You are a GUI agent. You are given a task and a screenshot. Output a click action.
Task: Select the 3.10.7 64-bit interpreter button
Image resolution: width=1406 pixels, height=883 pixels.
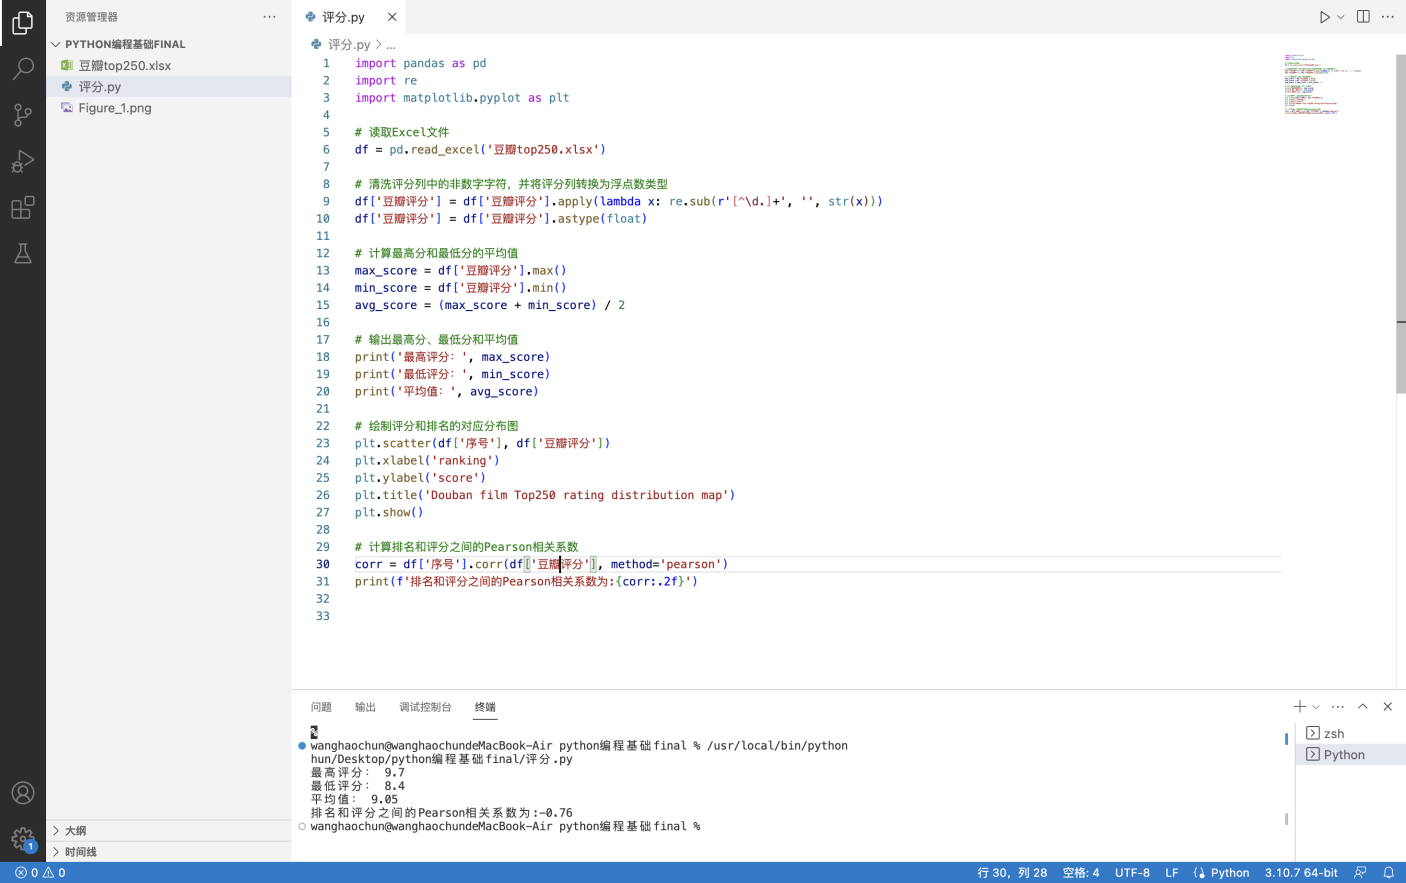pyautogui.click(x=1300, y=872)
